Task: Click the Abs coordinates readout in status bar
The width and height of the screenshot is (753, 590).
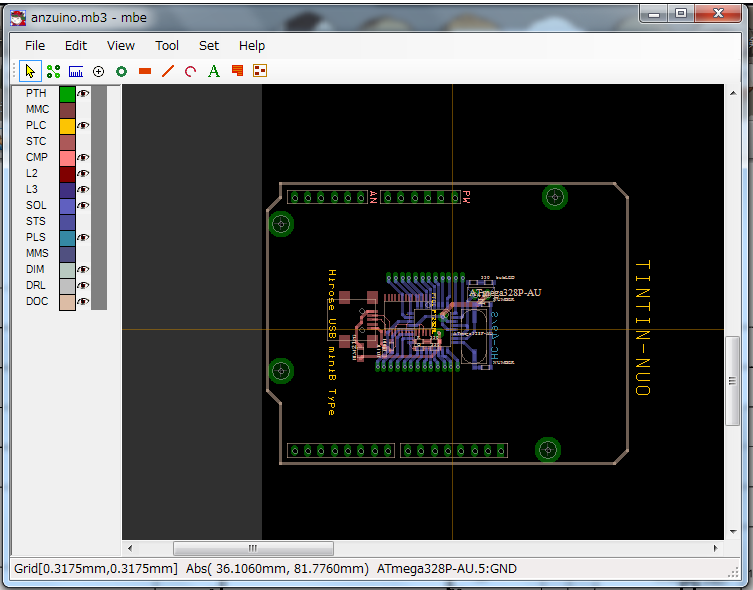Action: point(277,569)
